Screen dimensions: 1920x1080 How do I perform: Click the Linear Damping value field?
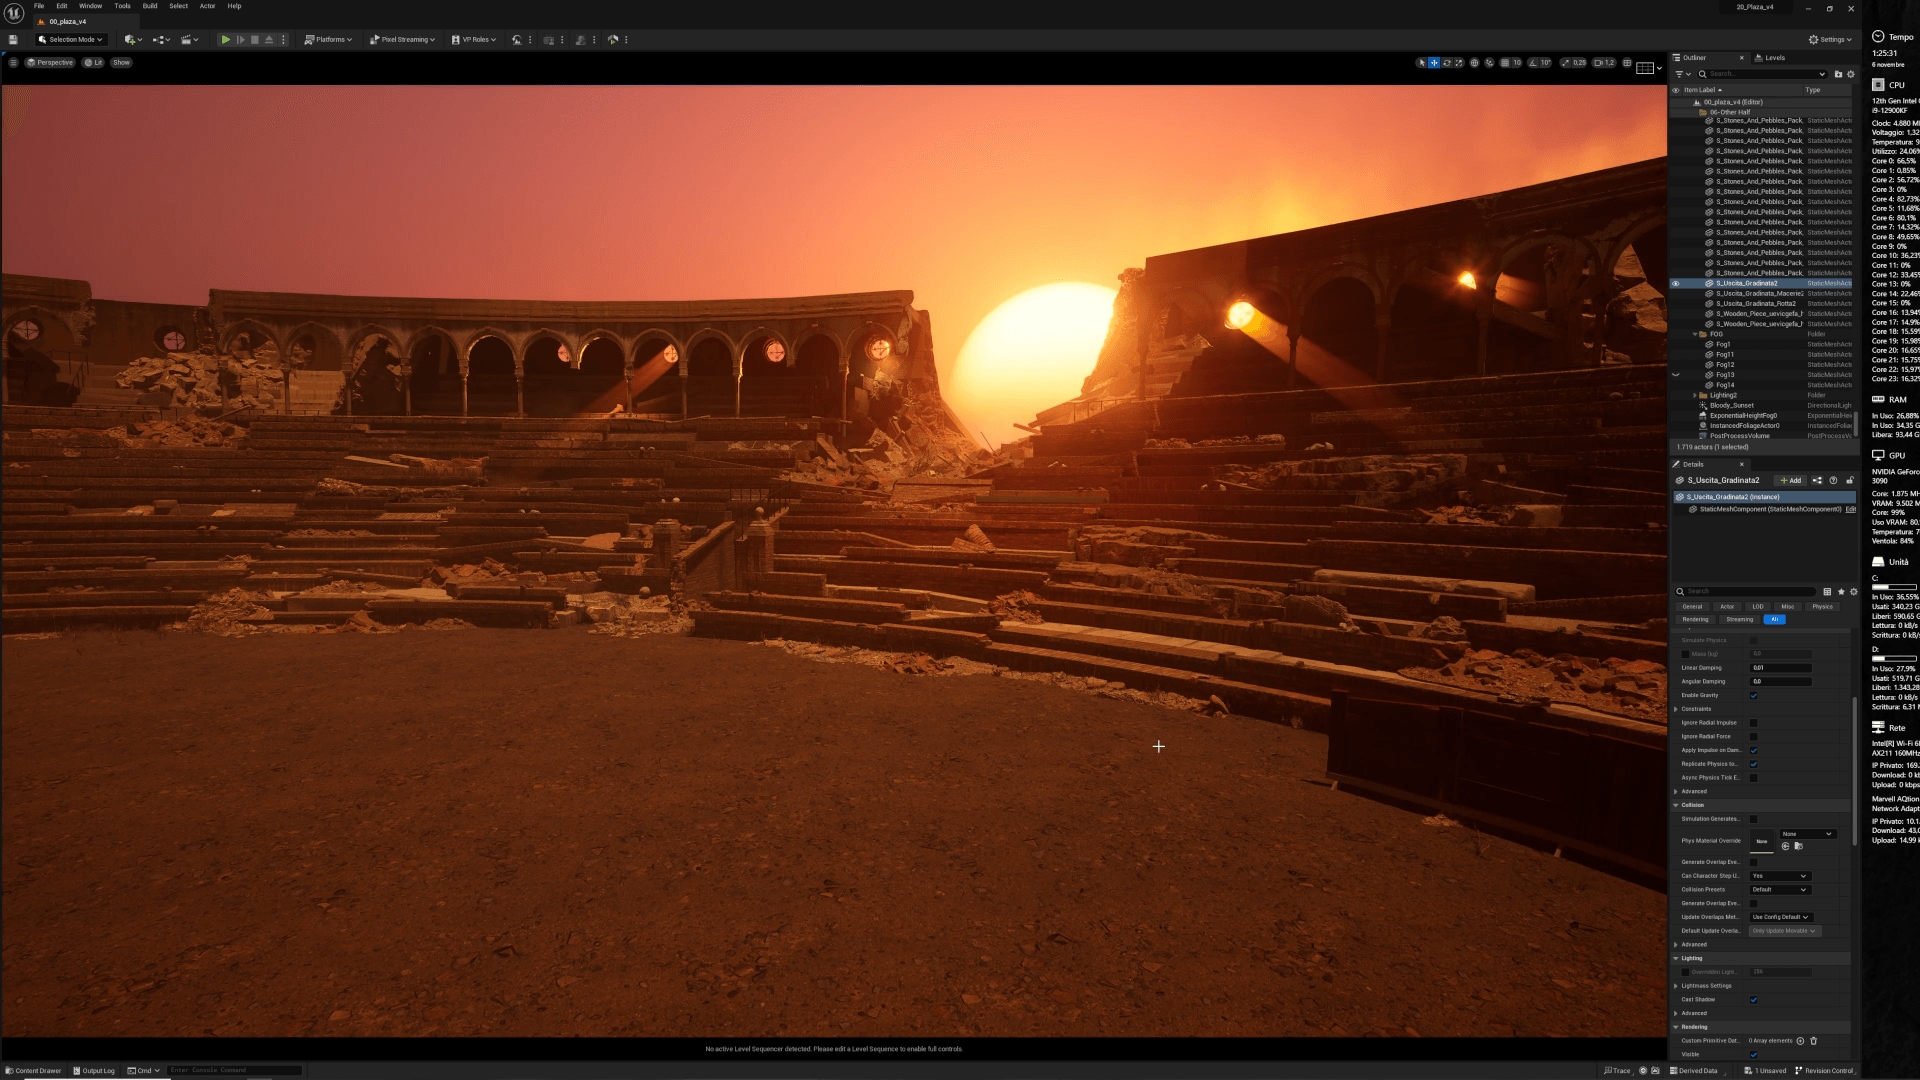(1780, 668)
